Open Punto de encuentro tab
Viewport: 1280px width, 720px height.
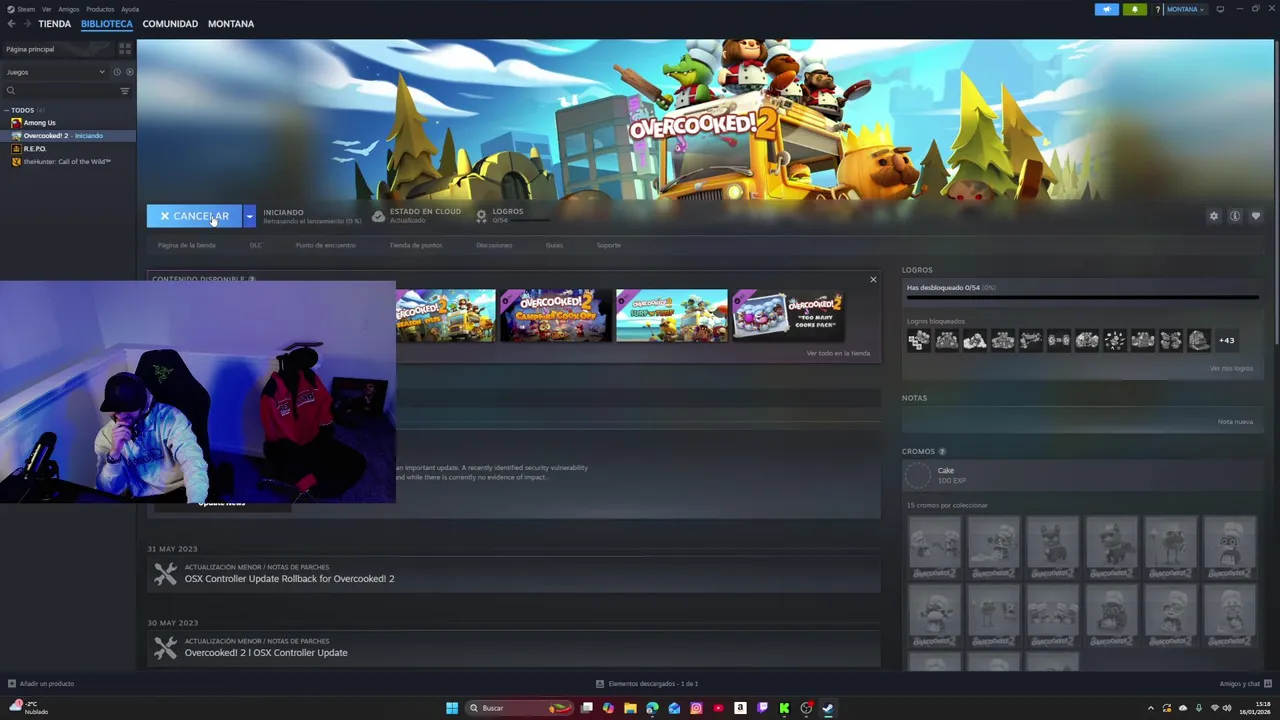tap(325, 245)
